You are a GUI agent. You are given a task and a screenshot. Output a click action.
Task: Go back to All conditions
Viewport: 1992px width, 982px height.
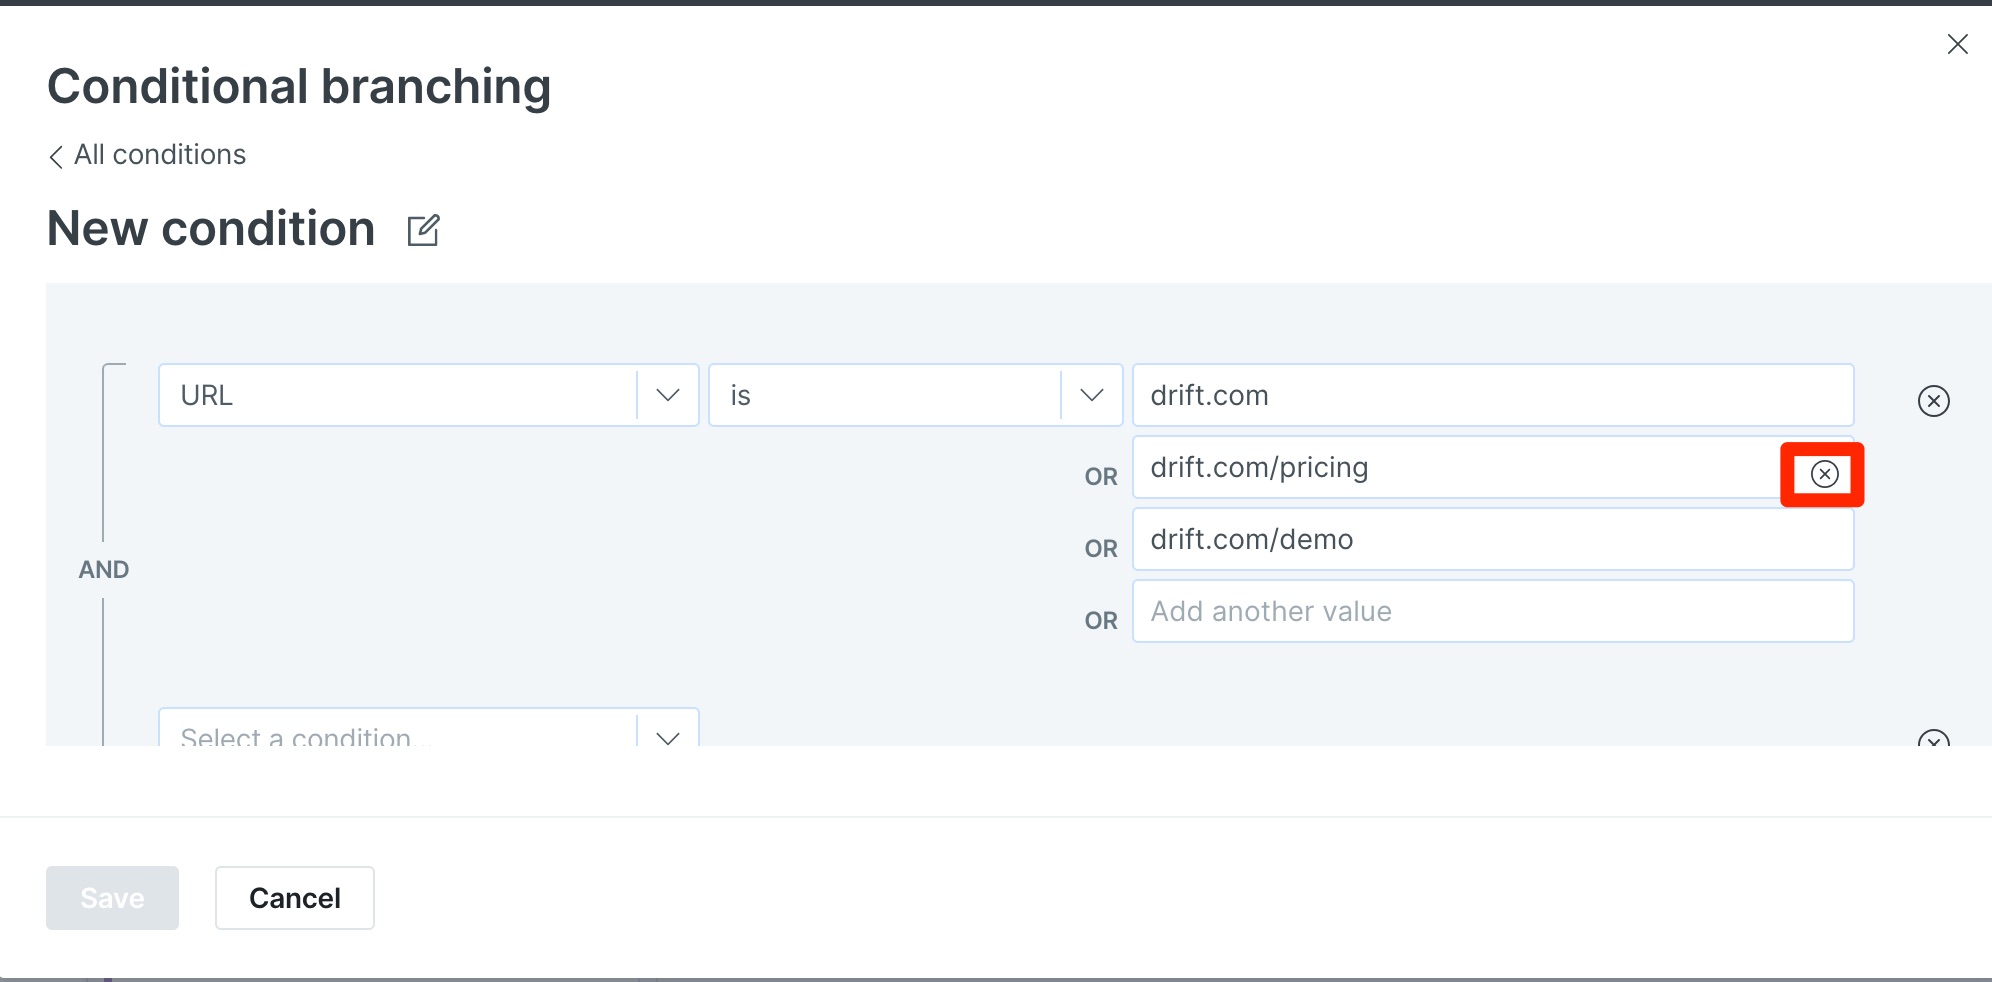pos(159,155)
